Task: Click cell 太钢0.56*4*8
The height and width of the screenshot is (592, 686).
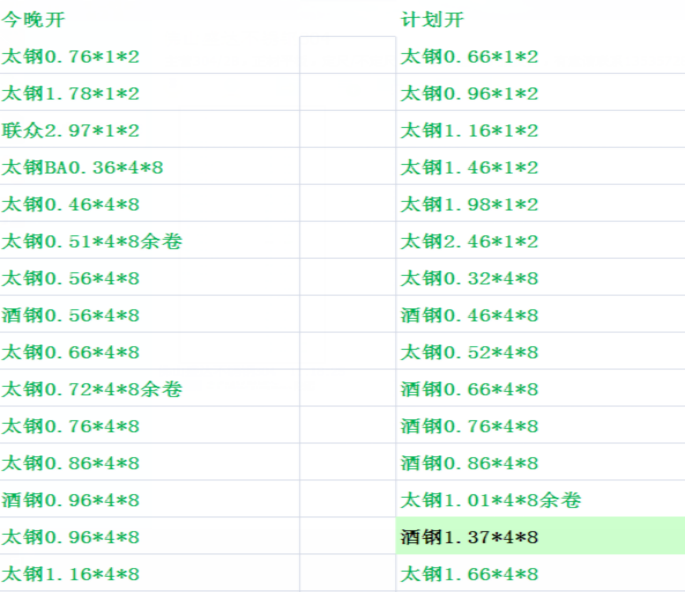Action: tap(150, 277)
